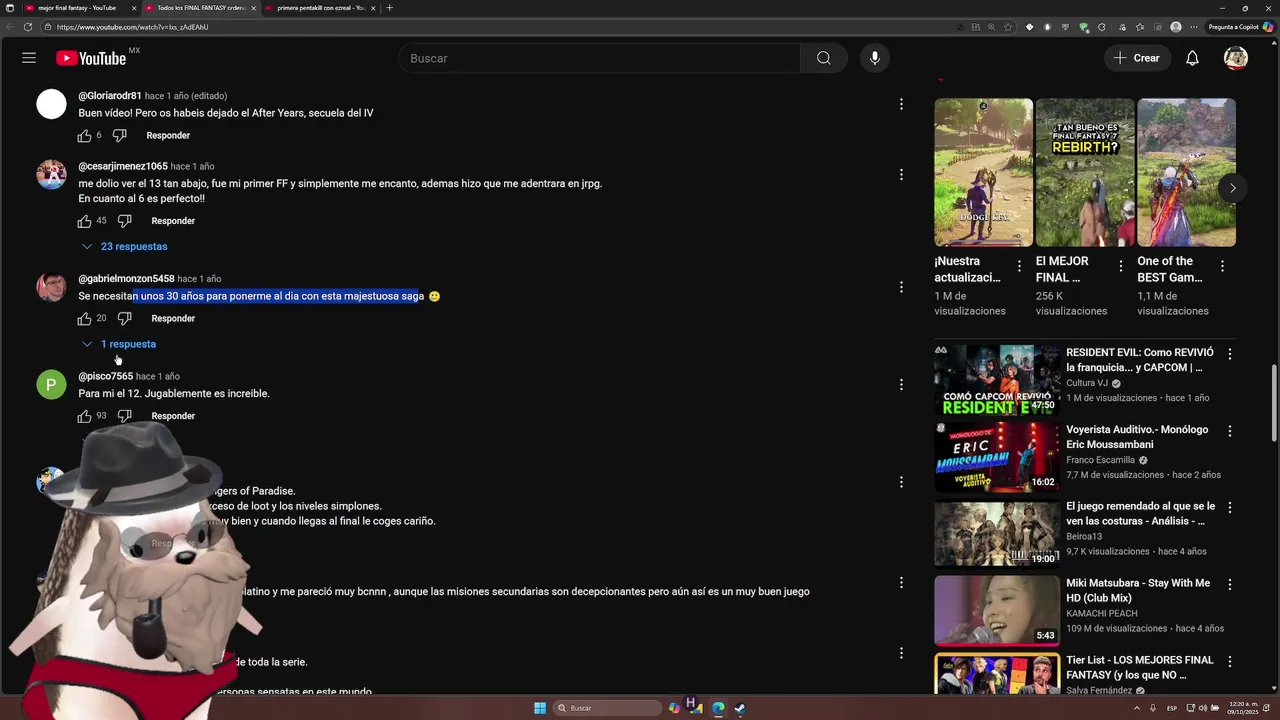
Task: Open menu for Miki Matsubara video
Action: pyautogui.click(x=1230, y=585)
